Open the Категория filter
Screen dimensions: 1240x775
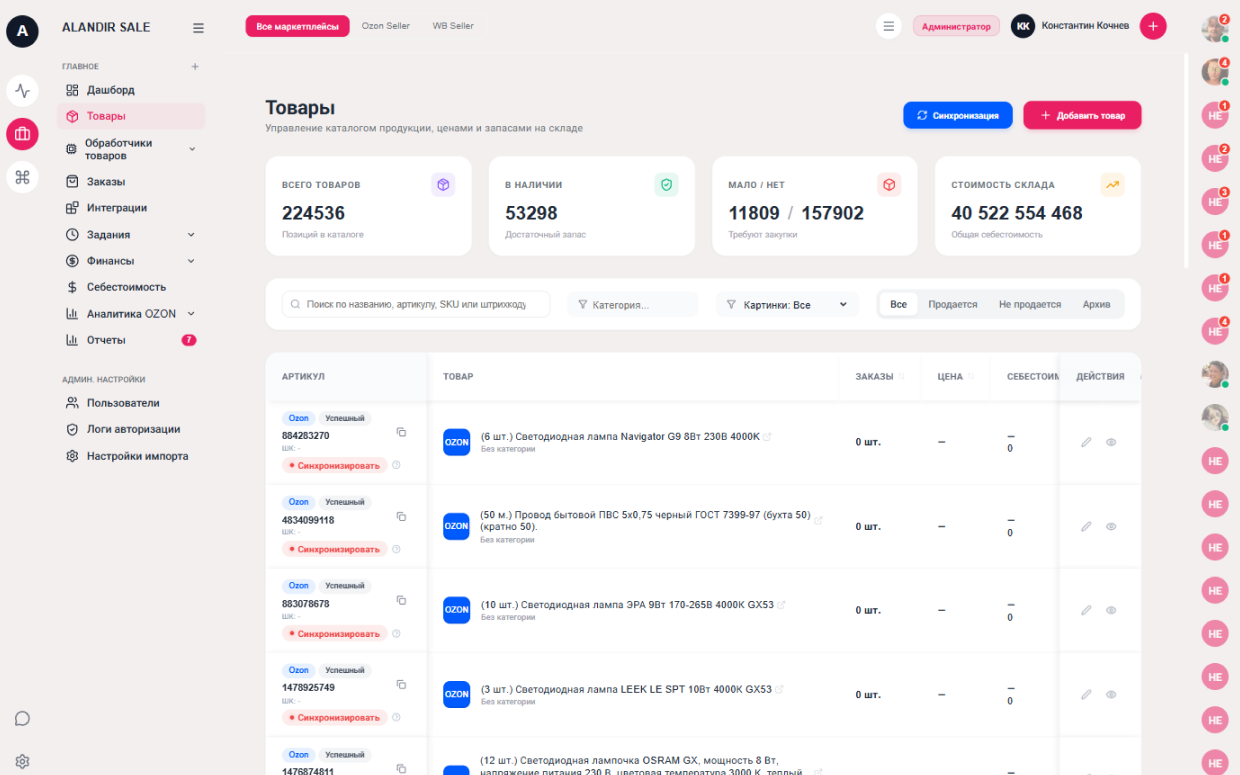click(x=632, y=305)
